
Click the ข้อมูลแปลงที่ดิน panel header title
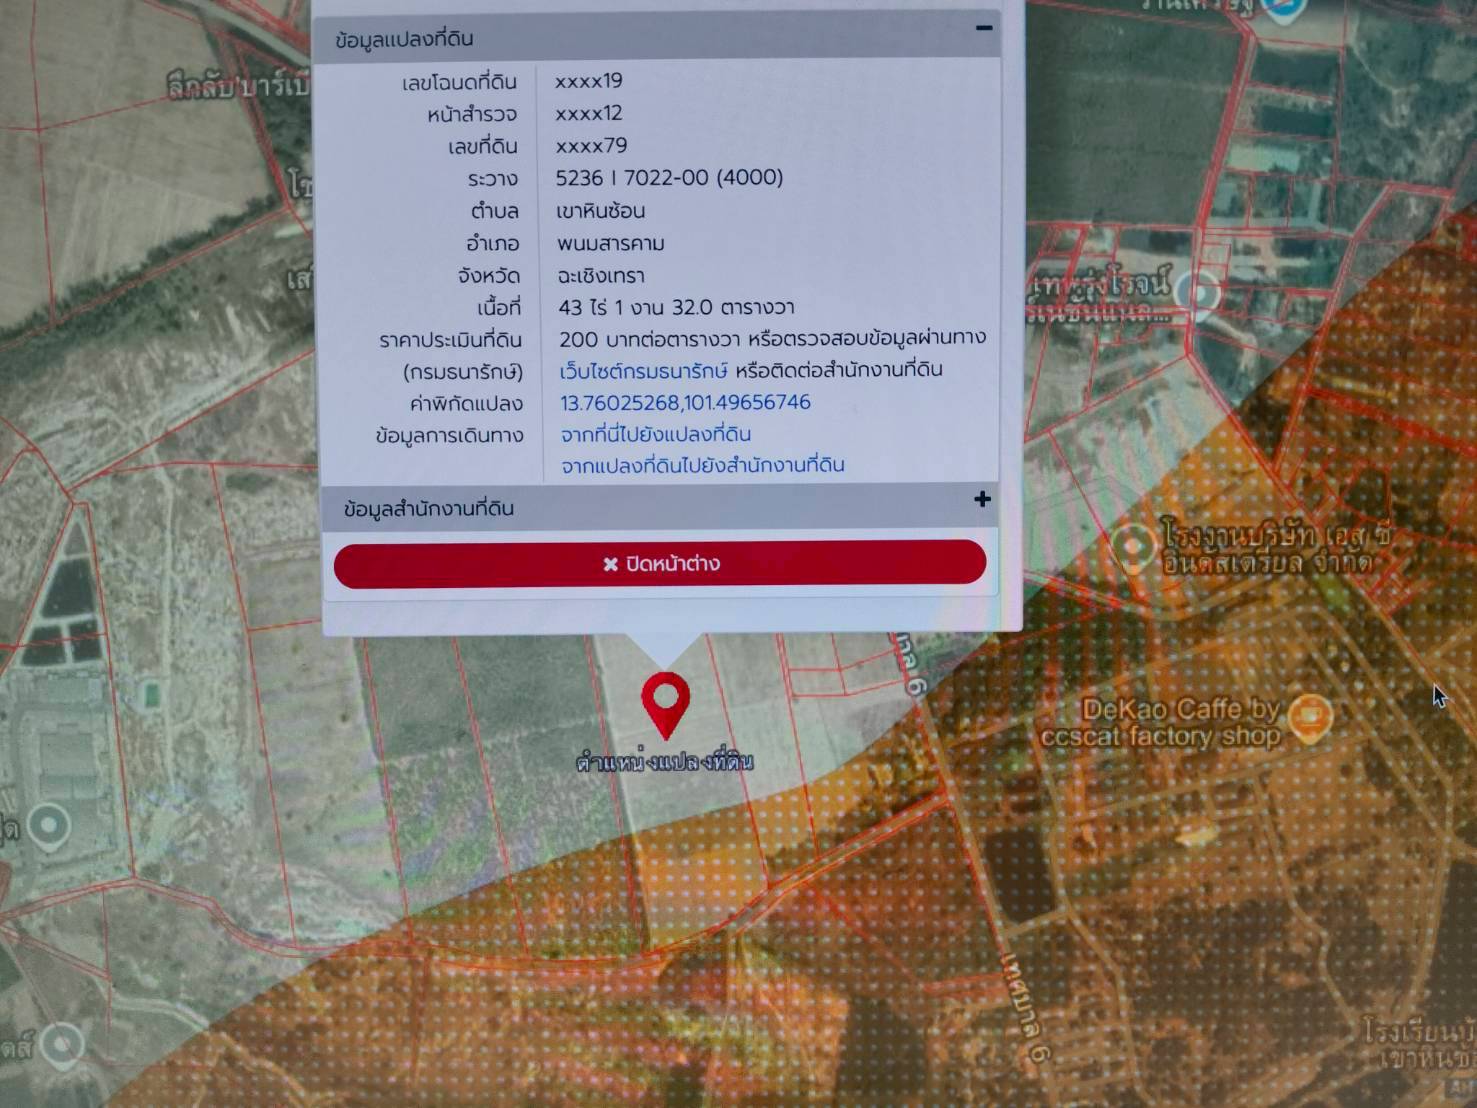pyautogui.click(x=405, y=40)
